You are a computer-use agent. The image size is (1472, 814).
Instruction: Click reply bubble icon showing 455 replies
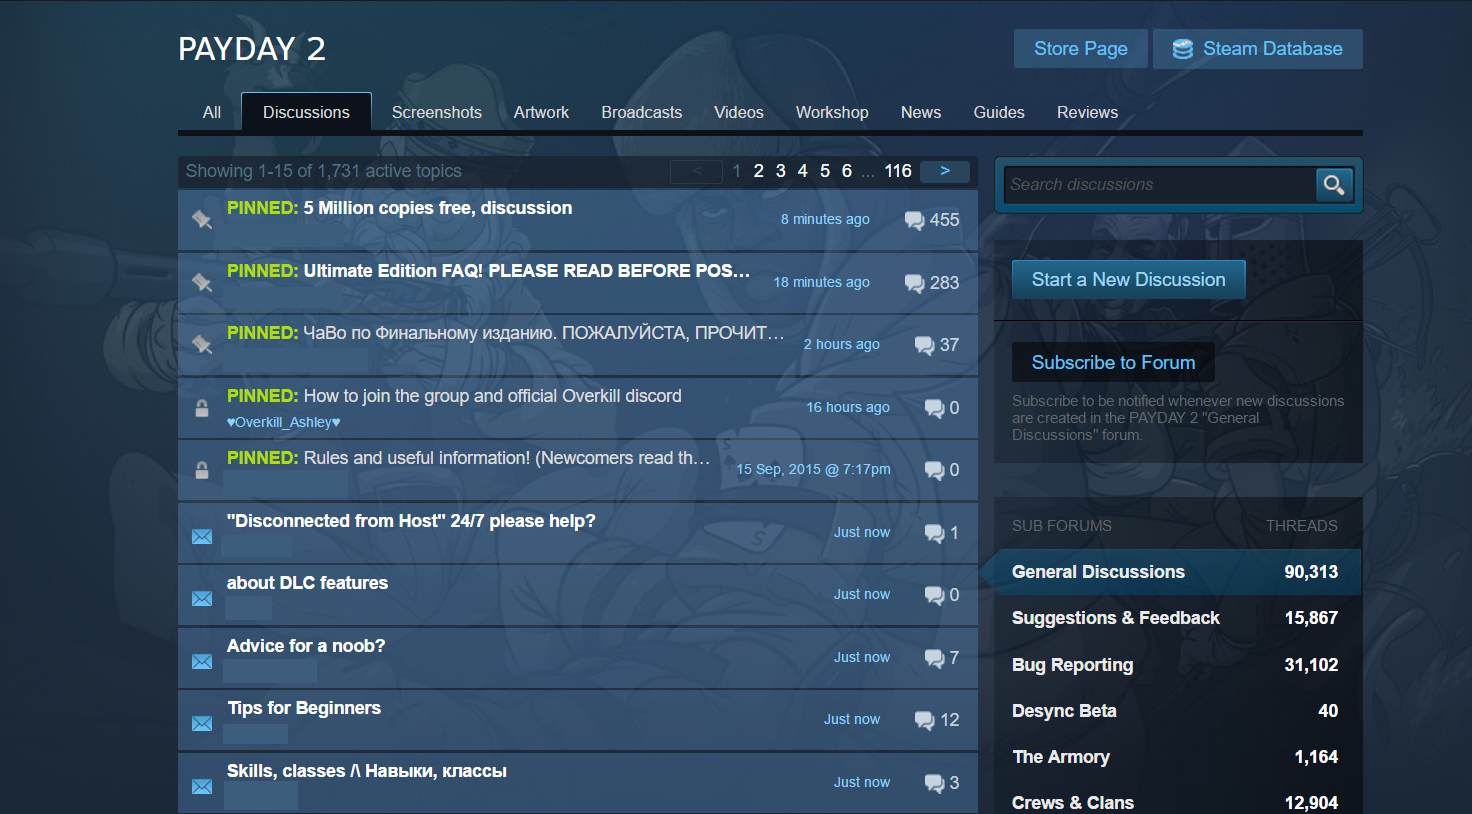[x=914, y=220]
